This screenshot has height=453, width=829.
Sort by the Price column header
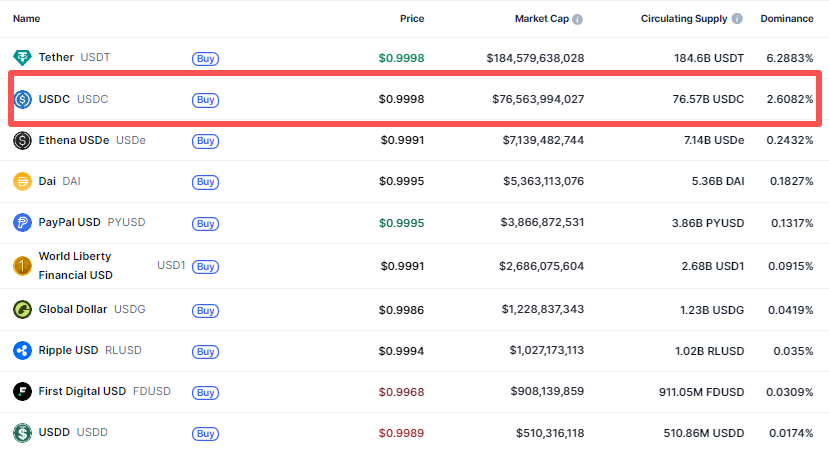[412, 19]
